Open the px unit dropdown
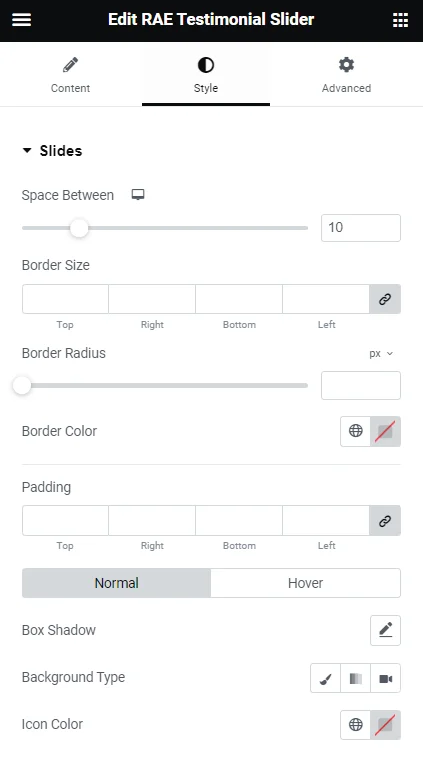This screenshot has height=770, width=423. coord(381,354)
